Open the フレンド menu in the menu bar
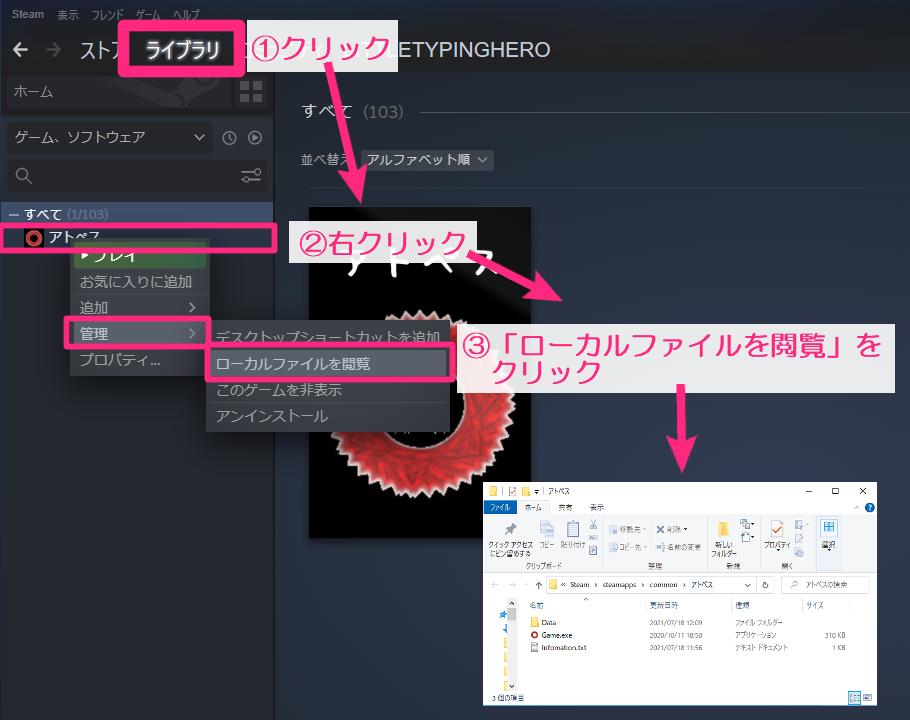This screenshot has height=720, width=910. (x=109, y=15)
